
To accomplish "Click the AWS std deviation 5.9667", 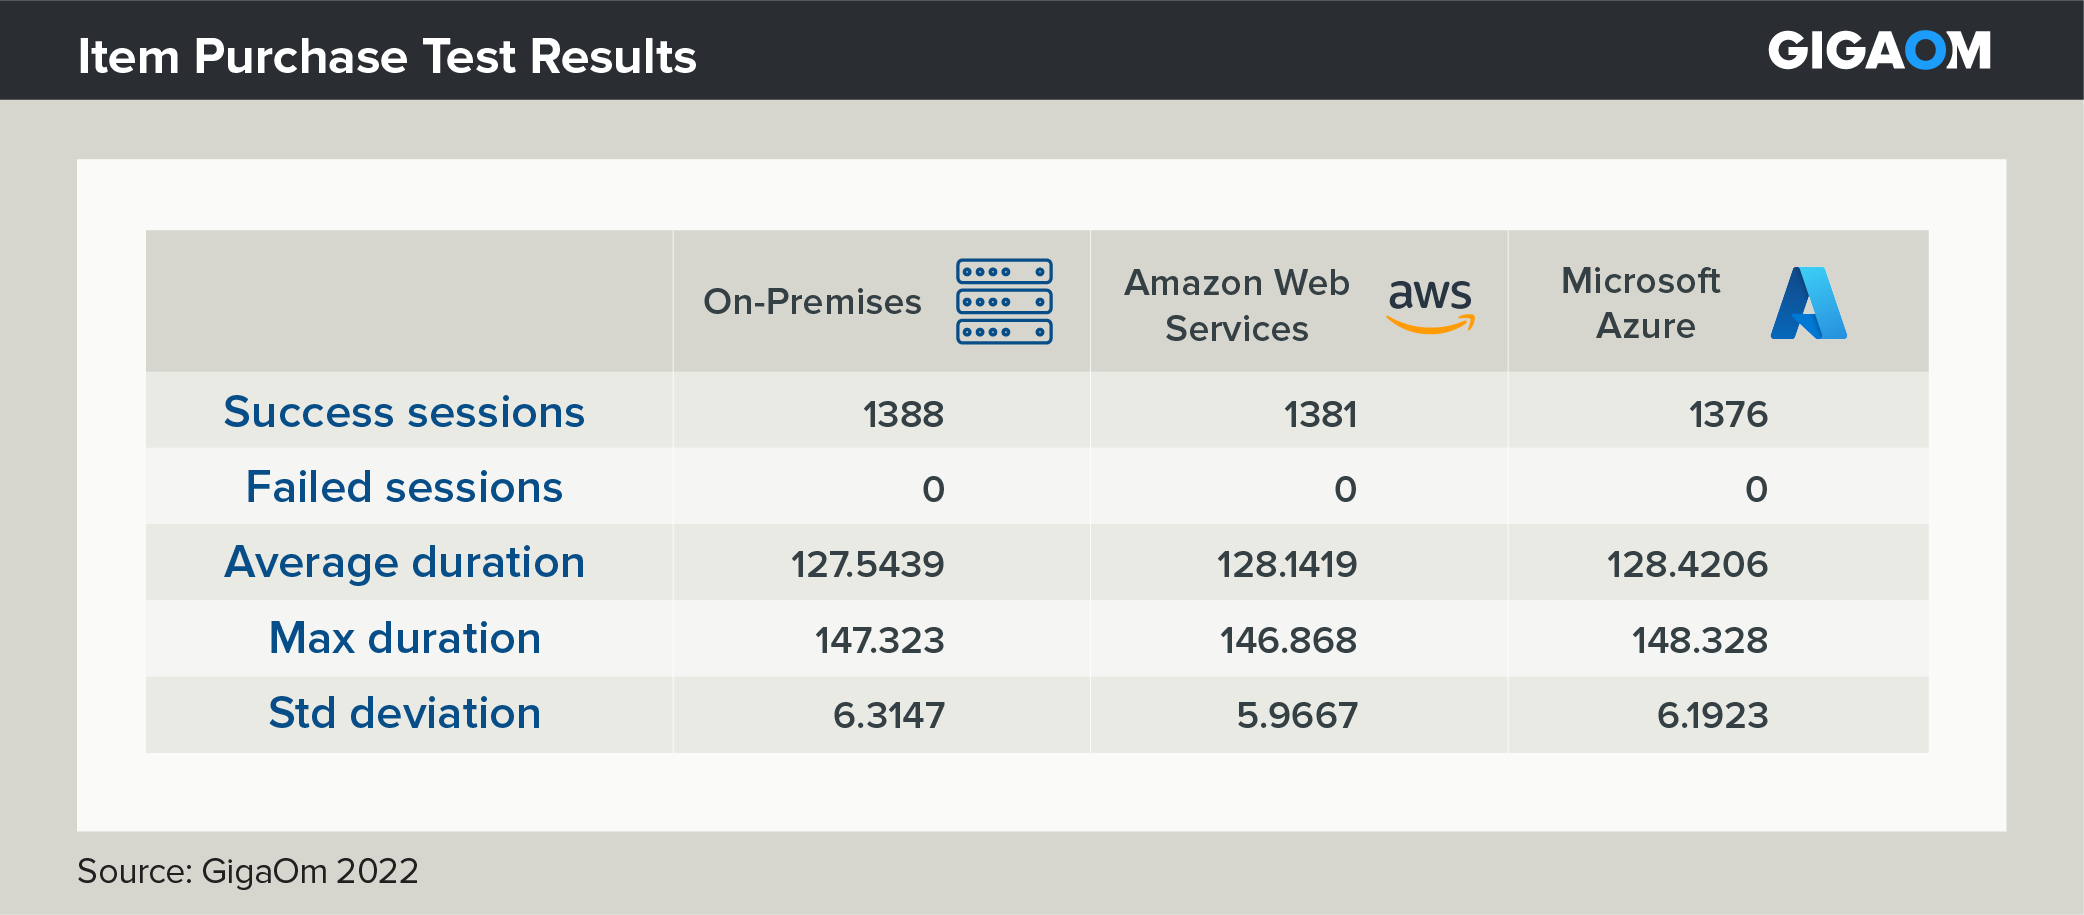I will [x=1297, y=716].
